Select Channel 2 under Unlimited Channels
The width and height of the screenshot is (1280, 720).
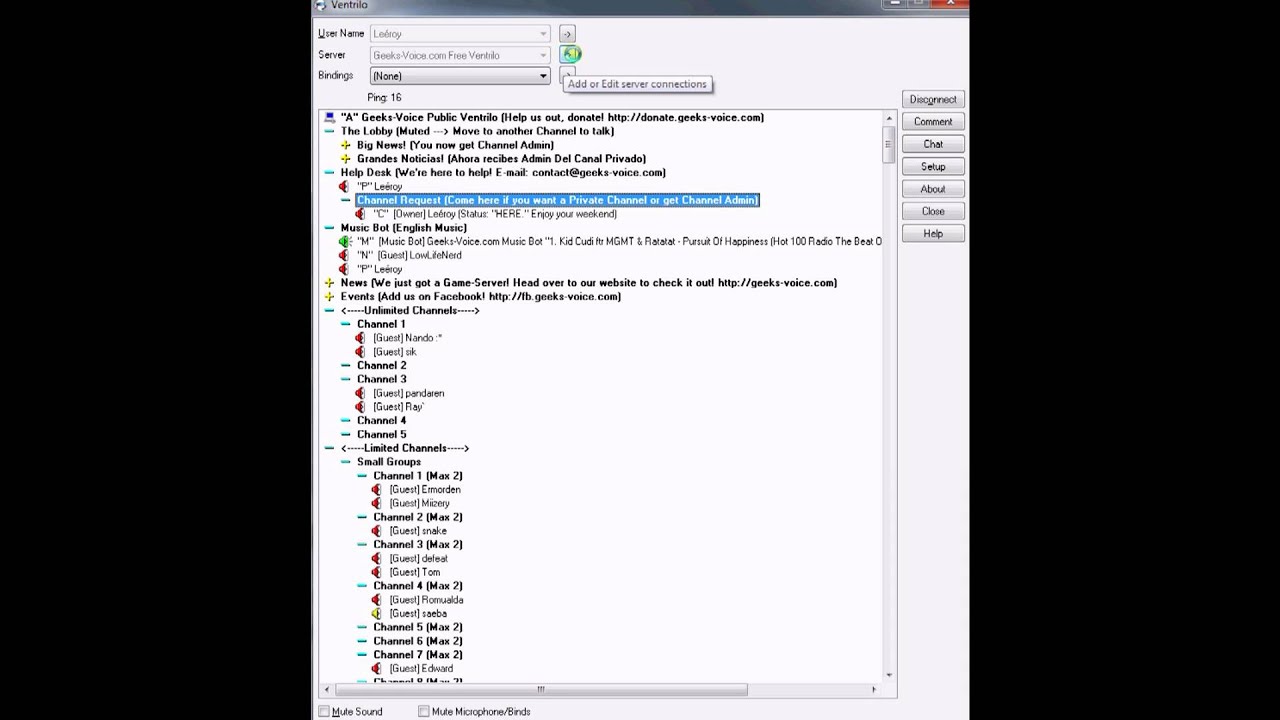(382, 366)
